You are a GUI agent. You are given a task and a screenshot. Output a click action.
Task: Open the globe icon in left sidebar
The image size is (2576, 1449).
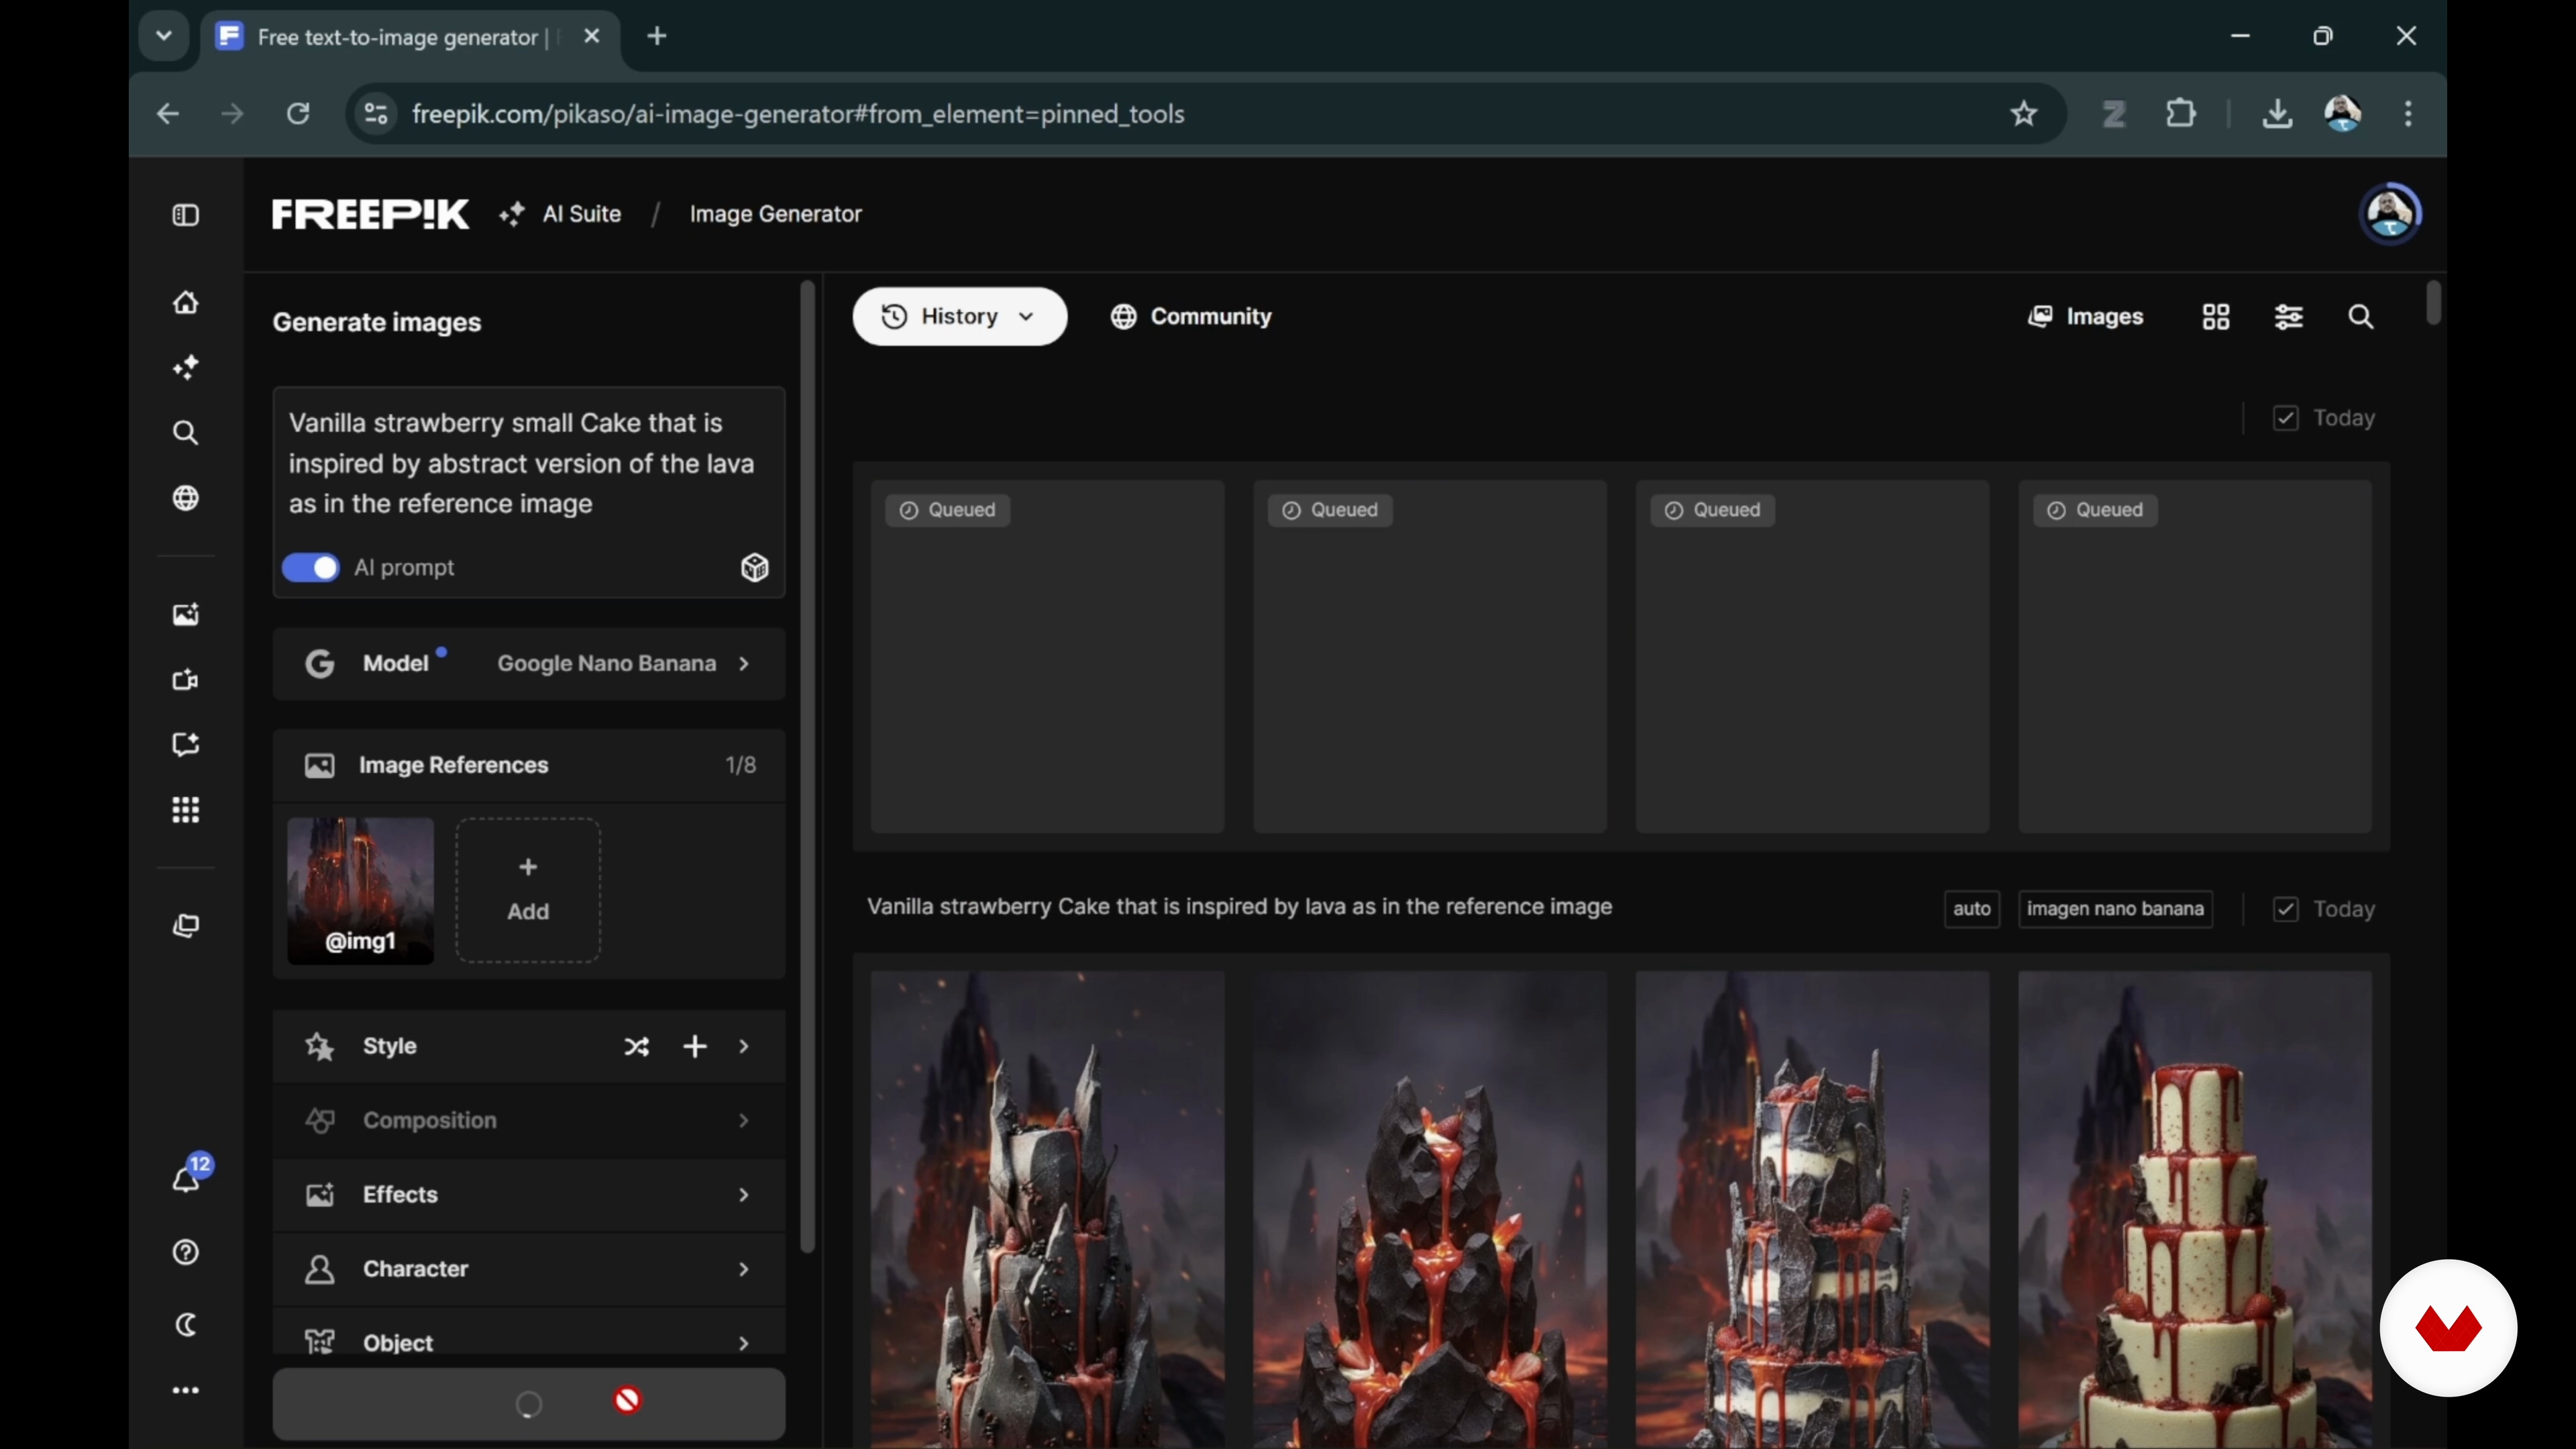pos(186,498)
